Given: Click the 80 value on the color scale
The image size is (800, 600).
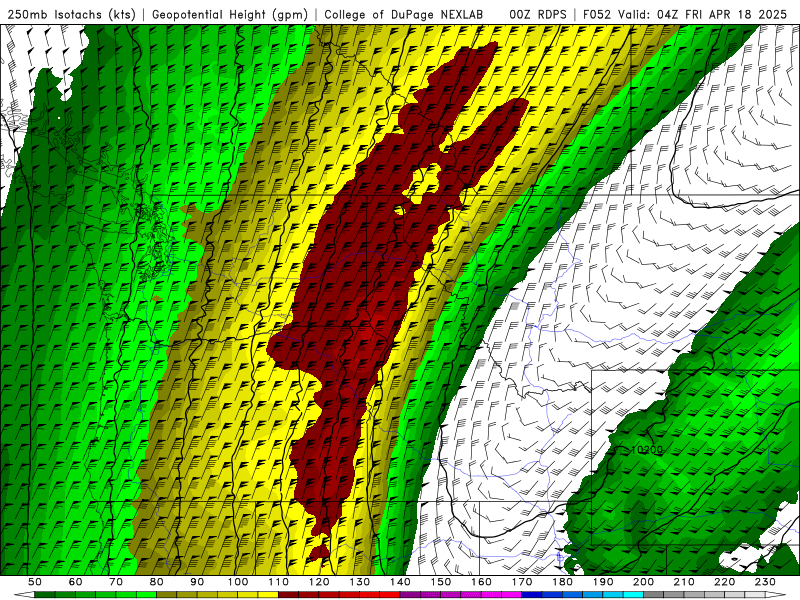Looking at the screenshot, I should click(157, 582).
